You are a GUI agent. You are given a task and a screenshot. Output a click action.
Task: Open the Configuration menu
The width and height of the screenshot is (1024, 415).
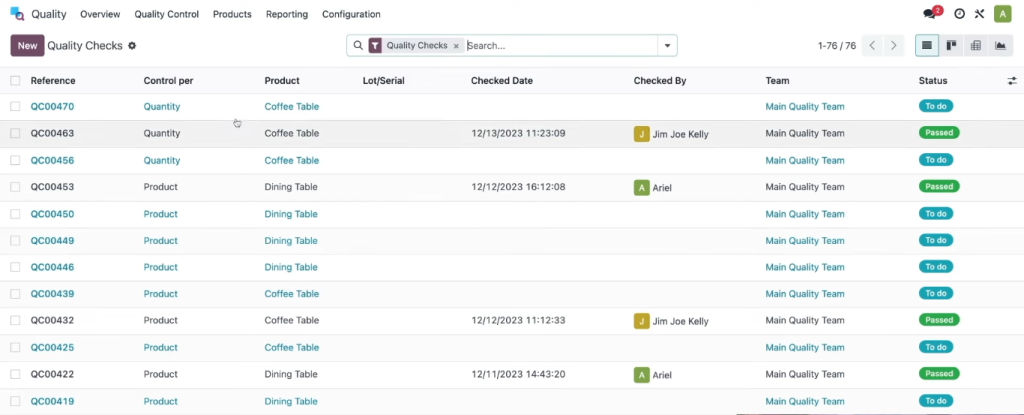pos(351,14)
